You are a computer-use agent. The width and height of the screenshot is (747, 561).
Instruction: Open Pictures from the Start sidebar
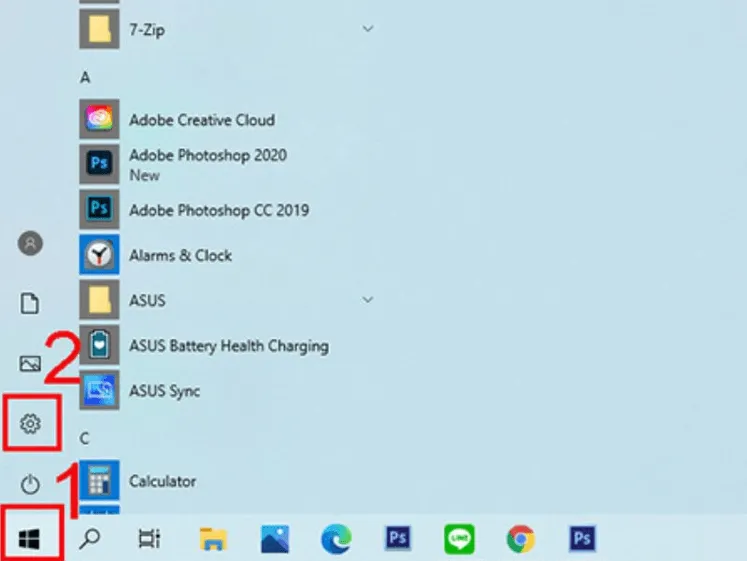pos(31,363)
